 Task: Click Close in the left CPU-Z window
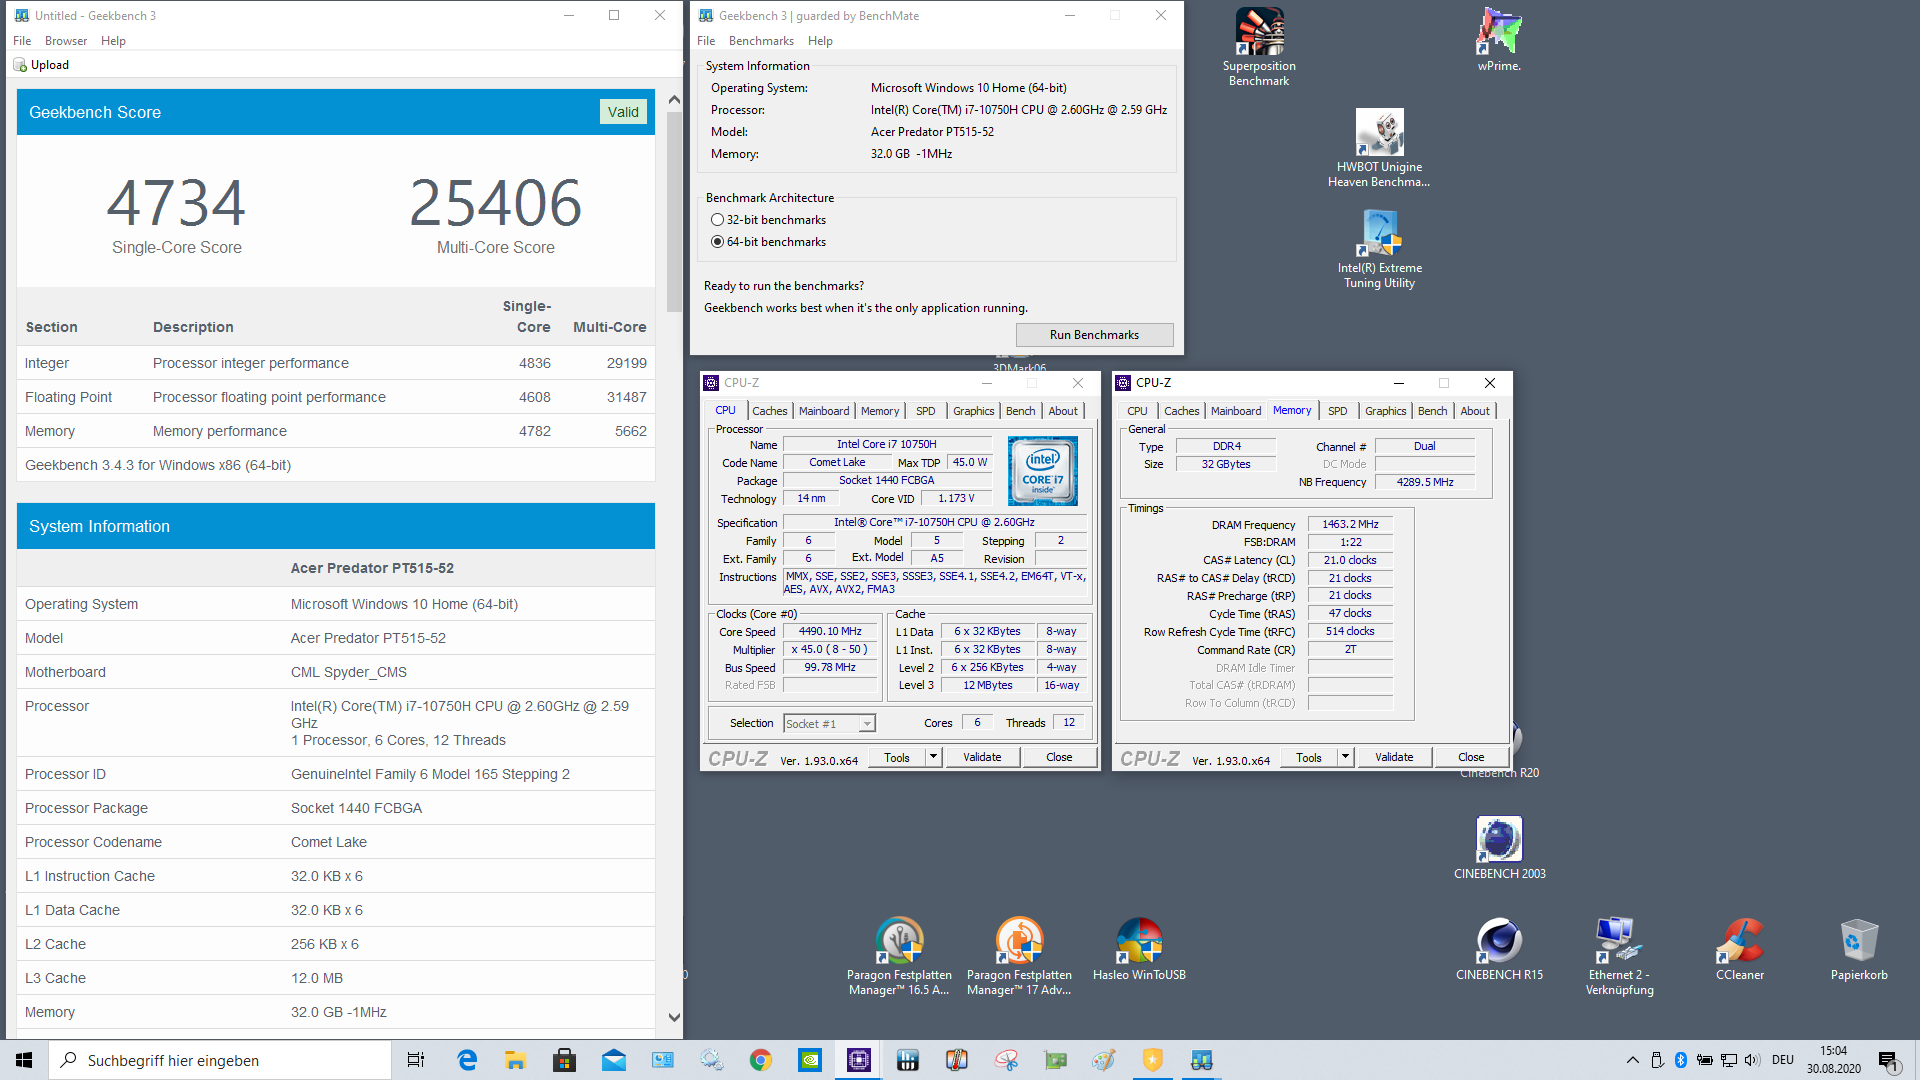click(x=1059, y=757)
